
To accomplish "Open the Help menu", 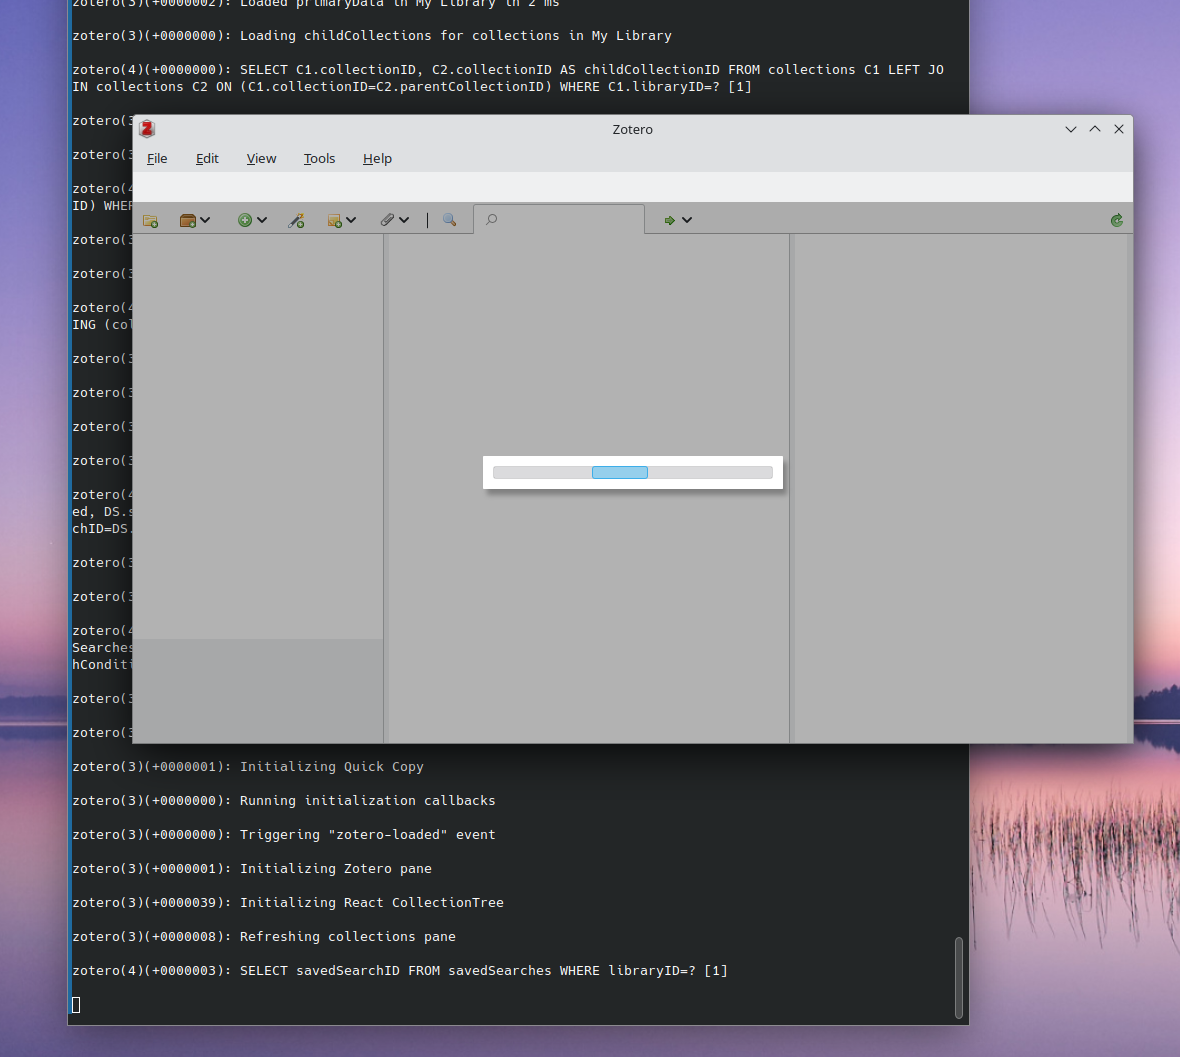I will [x=377, y=159].
